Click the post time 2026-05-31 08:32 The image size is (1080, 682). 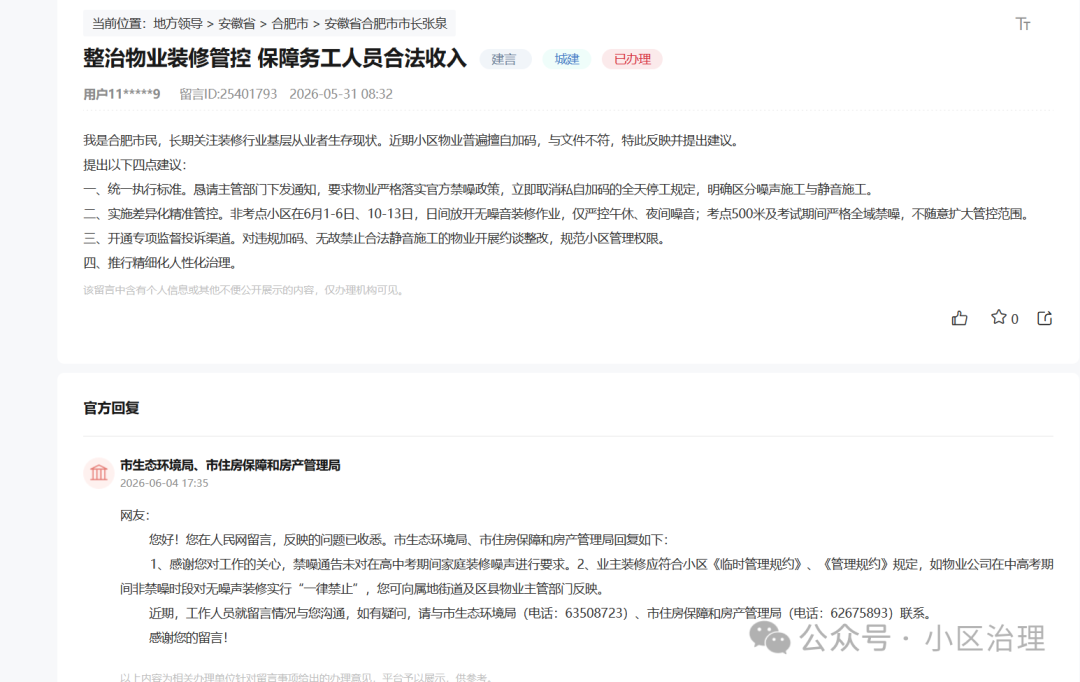coord(341,94)
